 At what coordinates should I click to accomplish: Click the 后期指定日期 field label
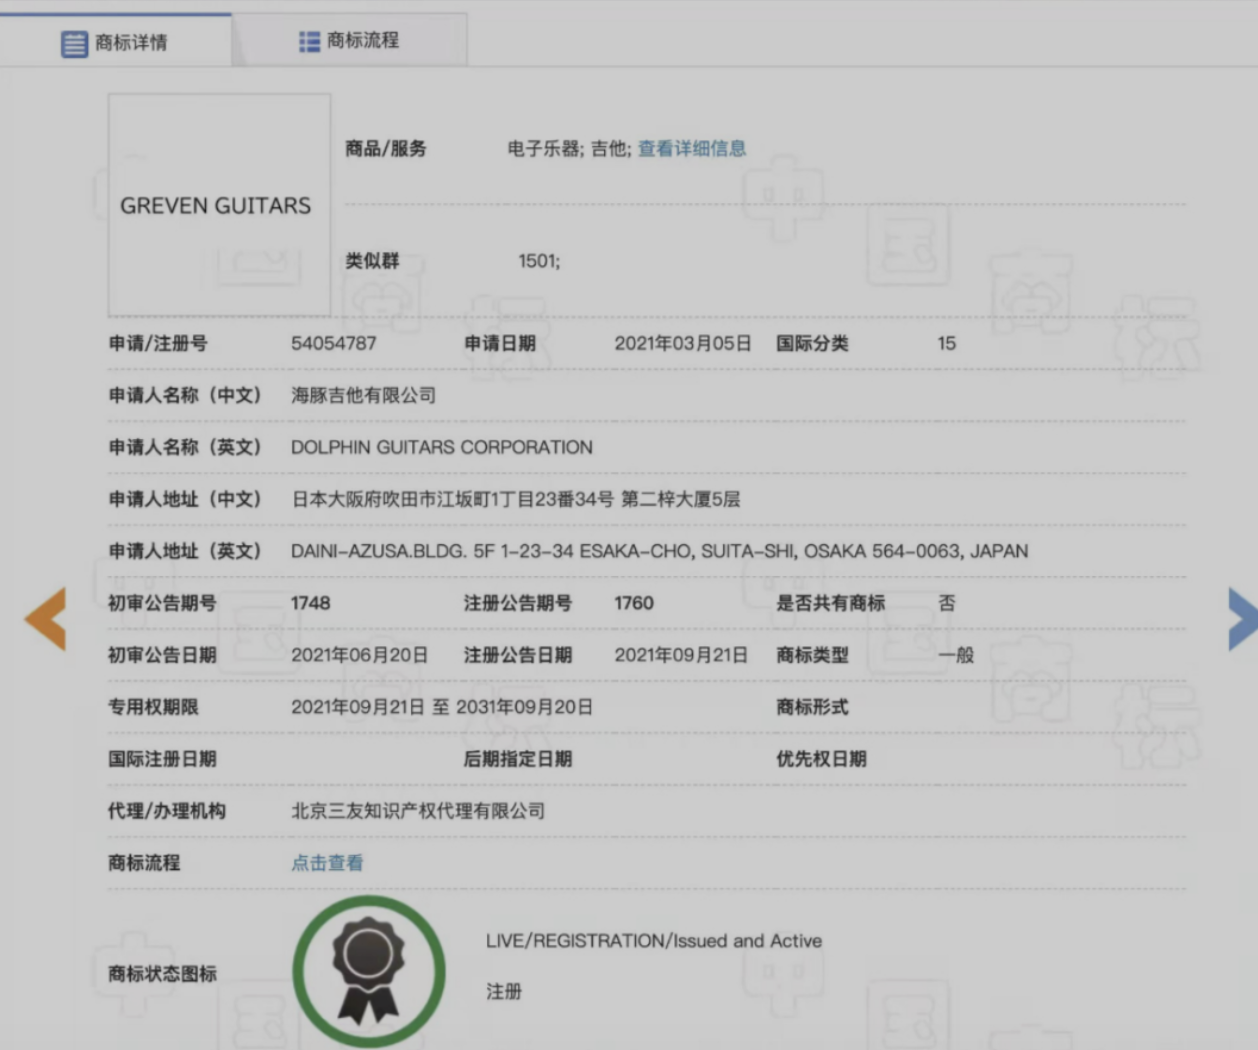pos(518,760)
